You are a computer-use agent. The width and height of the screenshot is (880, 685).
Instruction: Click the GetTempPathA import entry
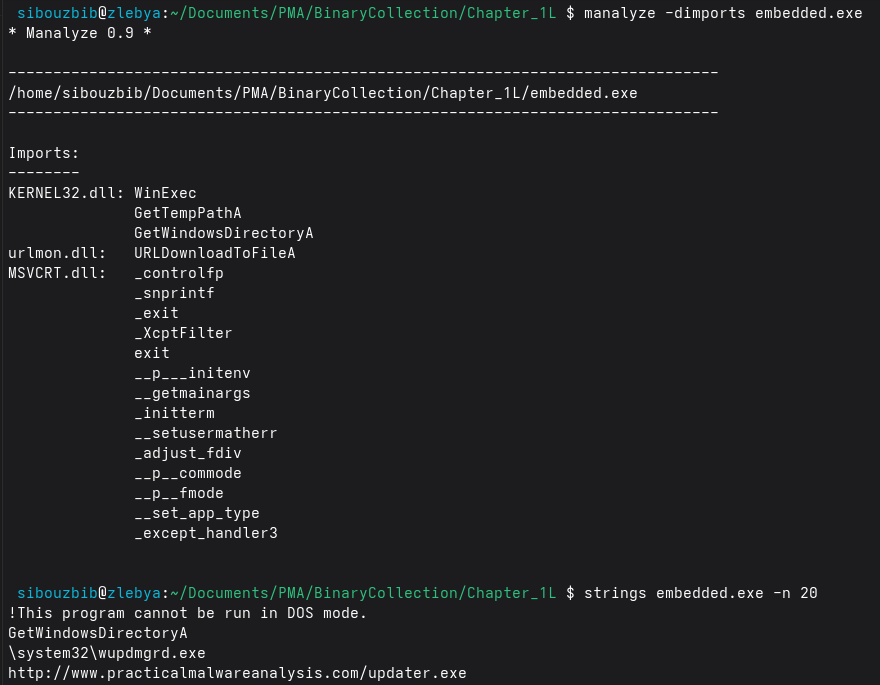188,213
